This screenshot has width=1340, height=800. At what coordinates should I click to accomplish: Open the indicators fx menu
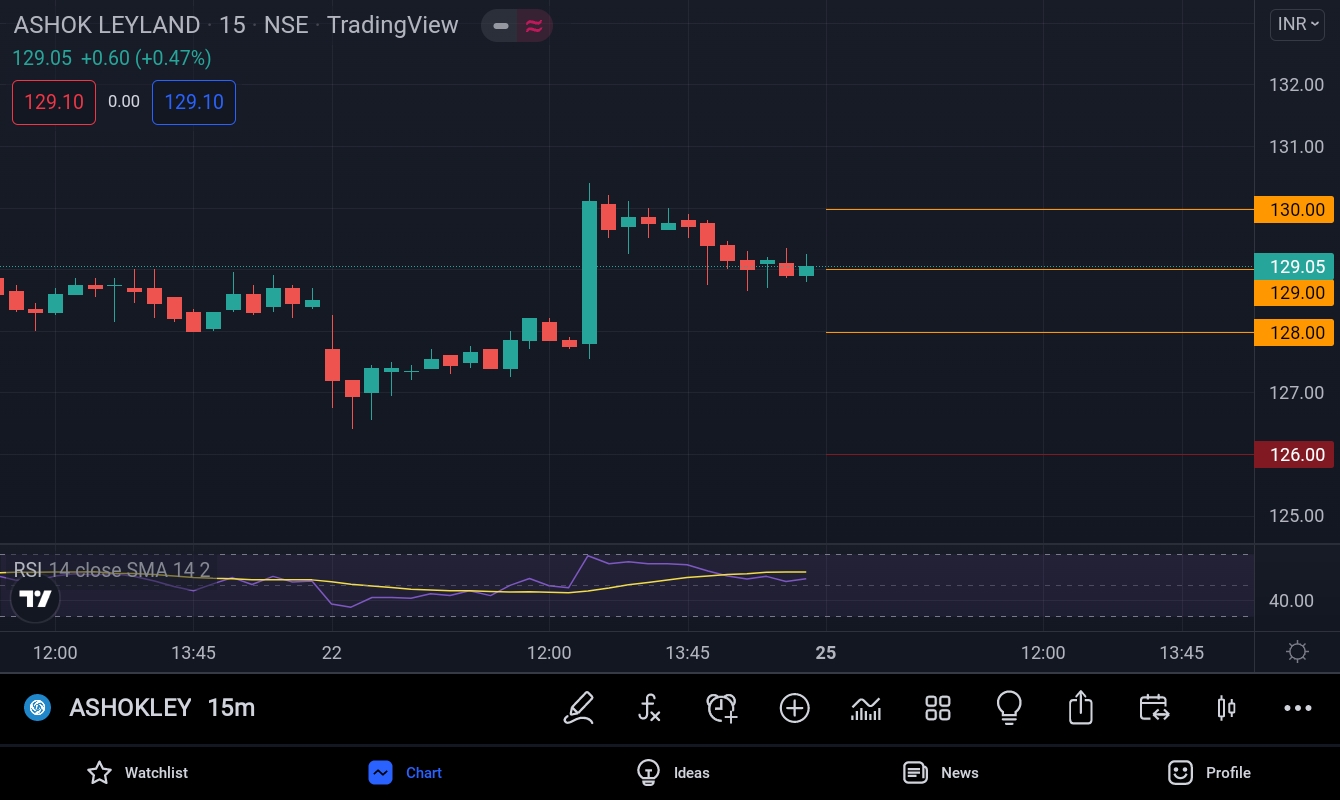650,708
